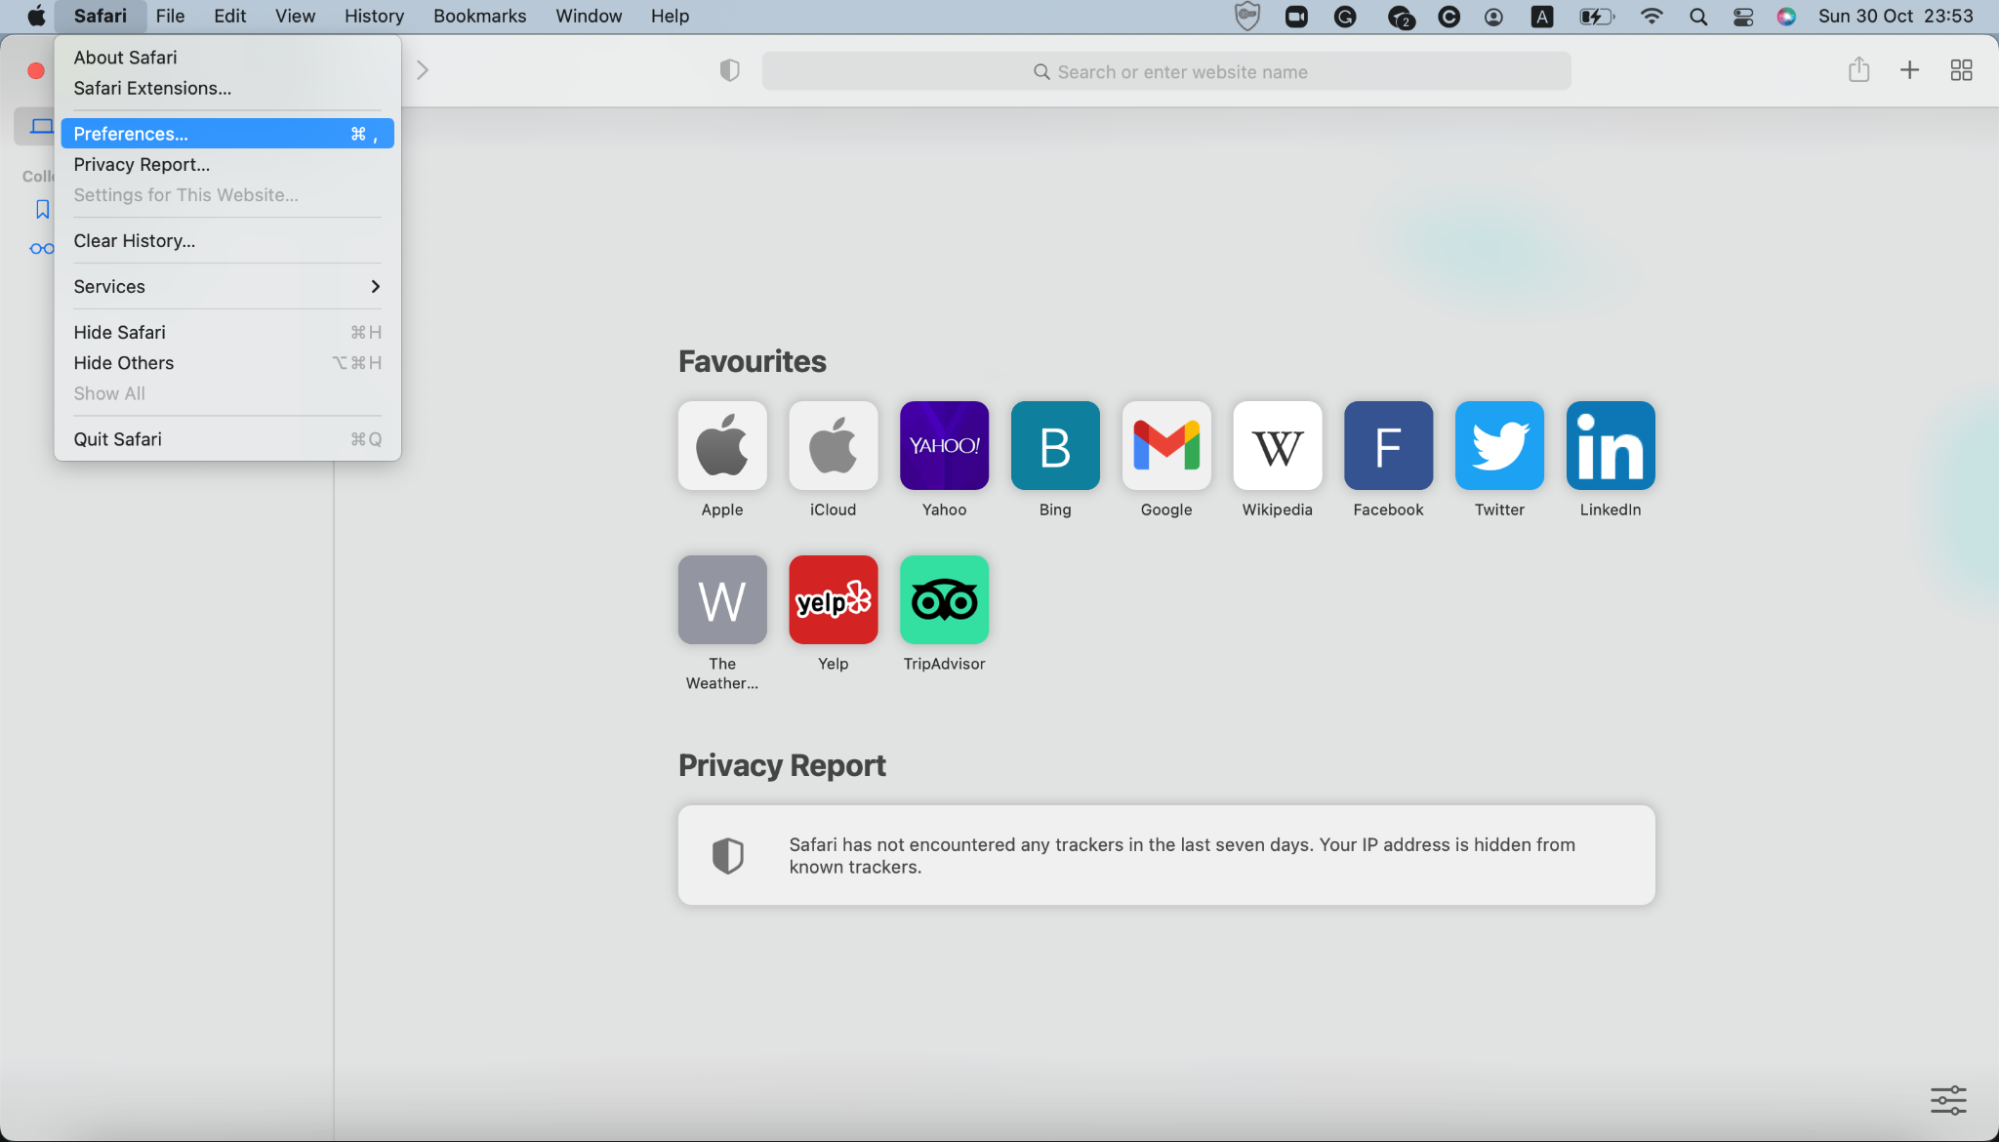This screenshot has height=1143, width=1999.
Task: Open the Window menu
Action: pos(589,16)
